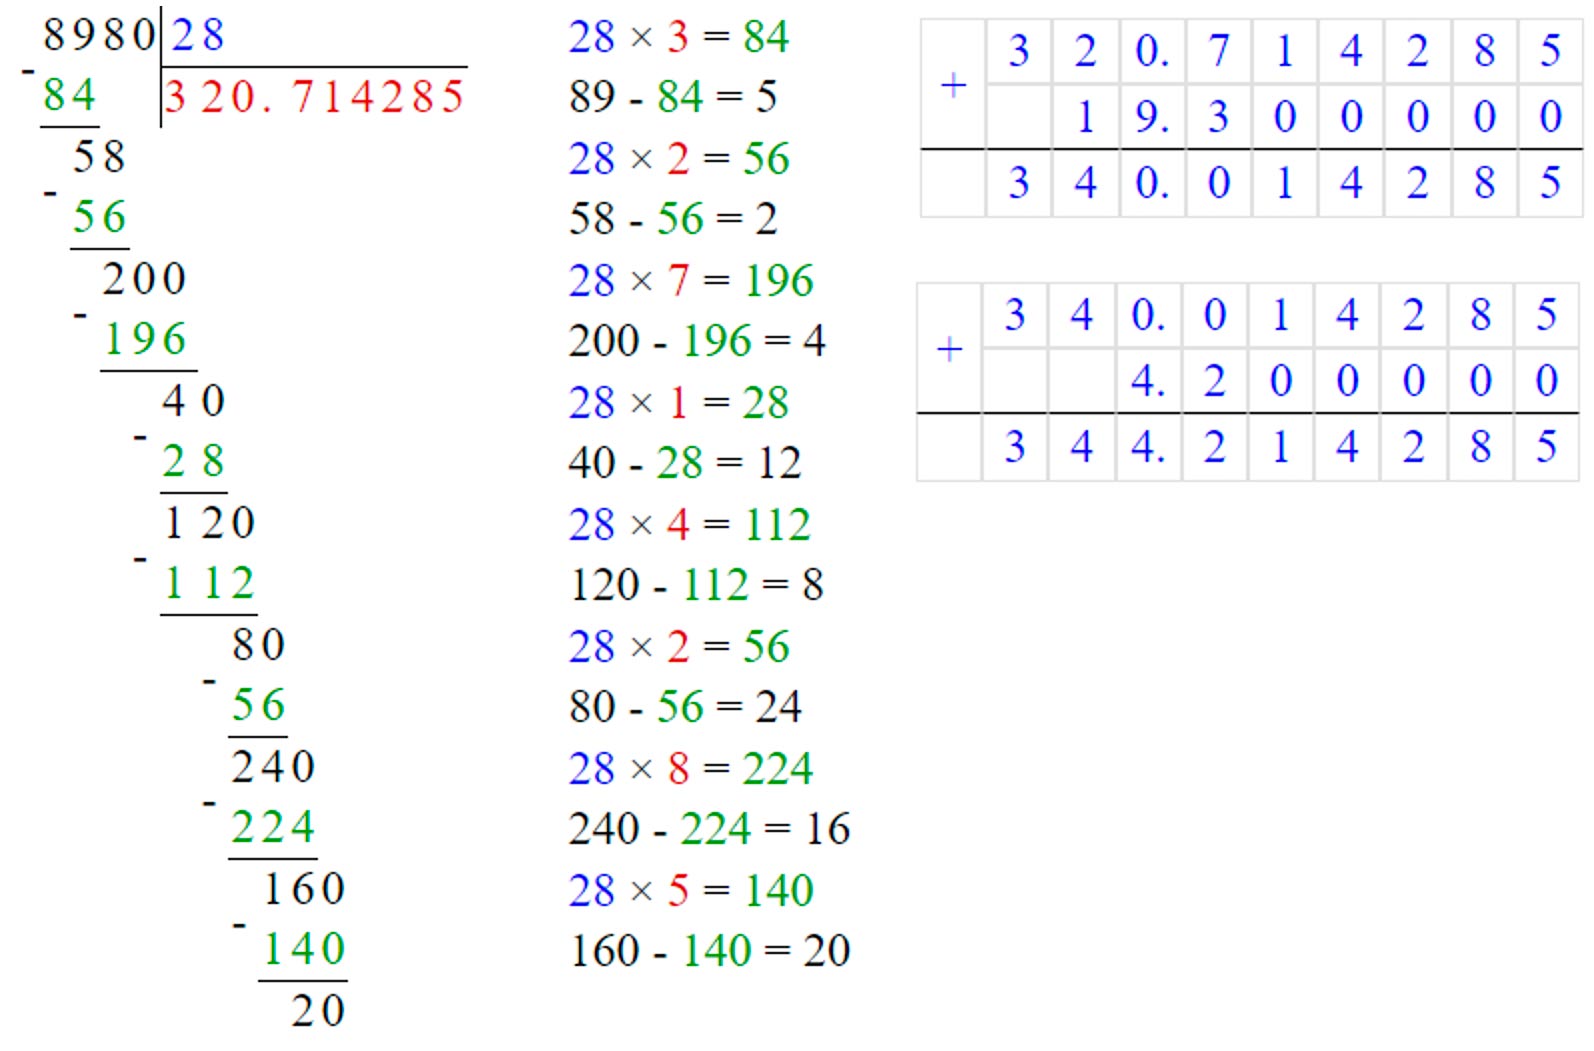Image resolution: width=1594 pixels, height=1051 pixels.
Task: Click the dividend 8980
Action: [x=99, y=35]
